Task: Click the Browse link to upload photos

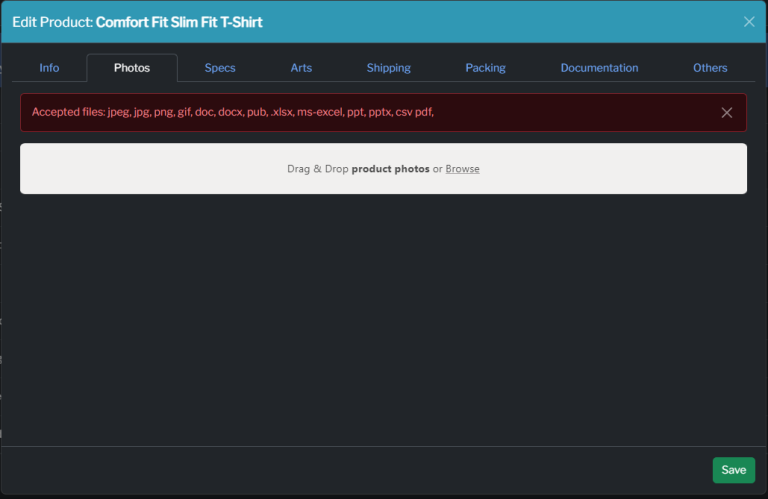Action: pyautogui.click(x=462, y=169)
